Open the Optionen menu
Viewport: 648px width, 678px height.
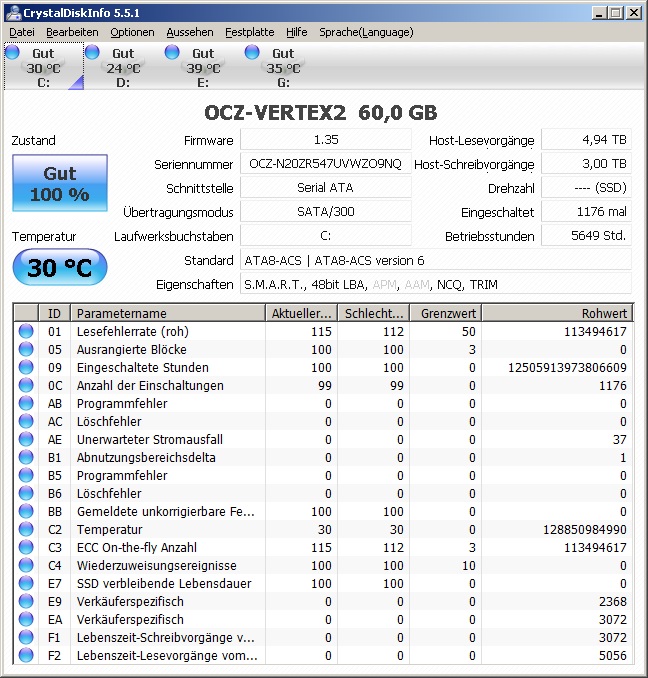[132, 32]
